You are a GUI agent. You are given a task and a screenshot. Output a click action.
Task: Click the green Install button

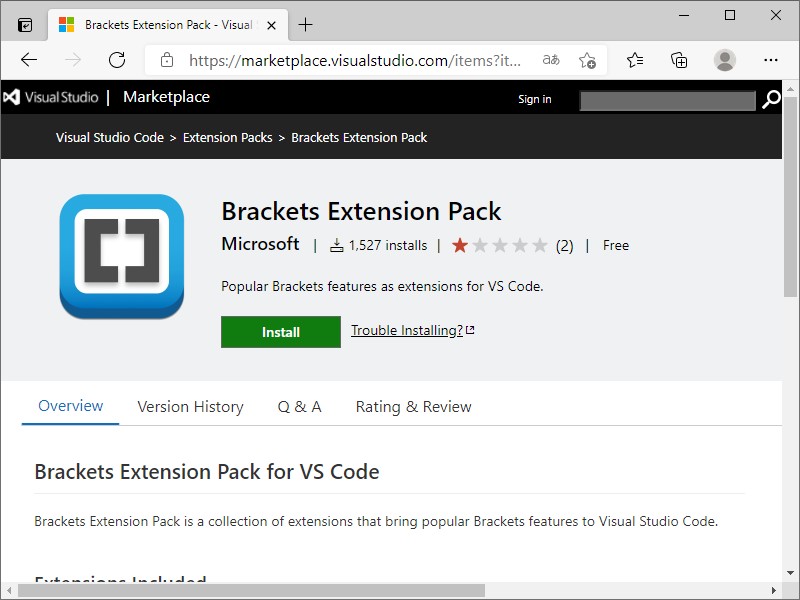click(x=280, y=332)
